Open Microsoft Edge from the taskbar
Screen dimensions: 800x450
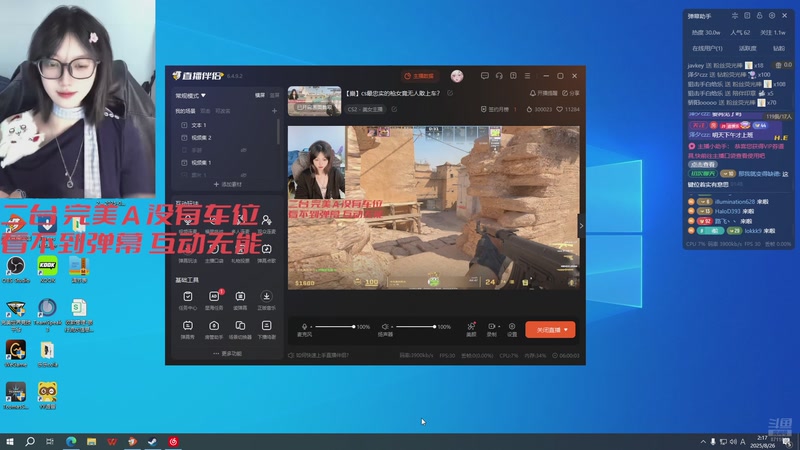(x=71, y=441)
